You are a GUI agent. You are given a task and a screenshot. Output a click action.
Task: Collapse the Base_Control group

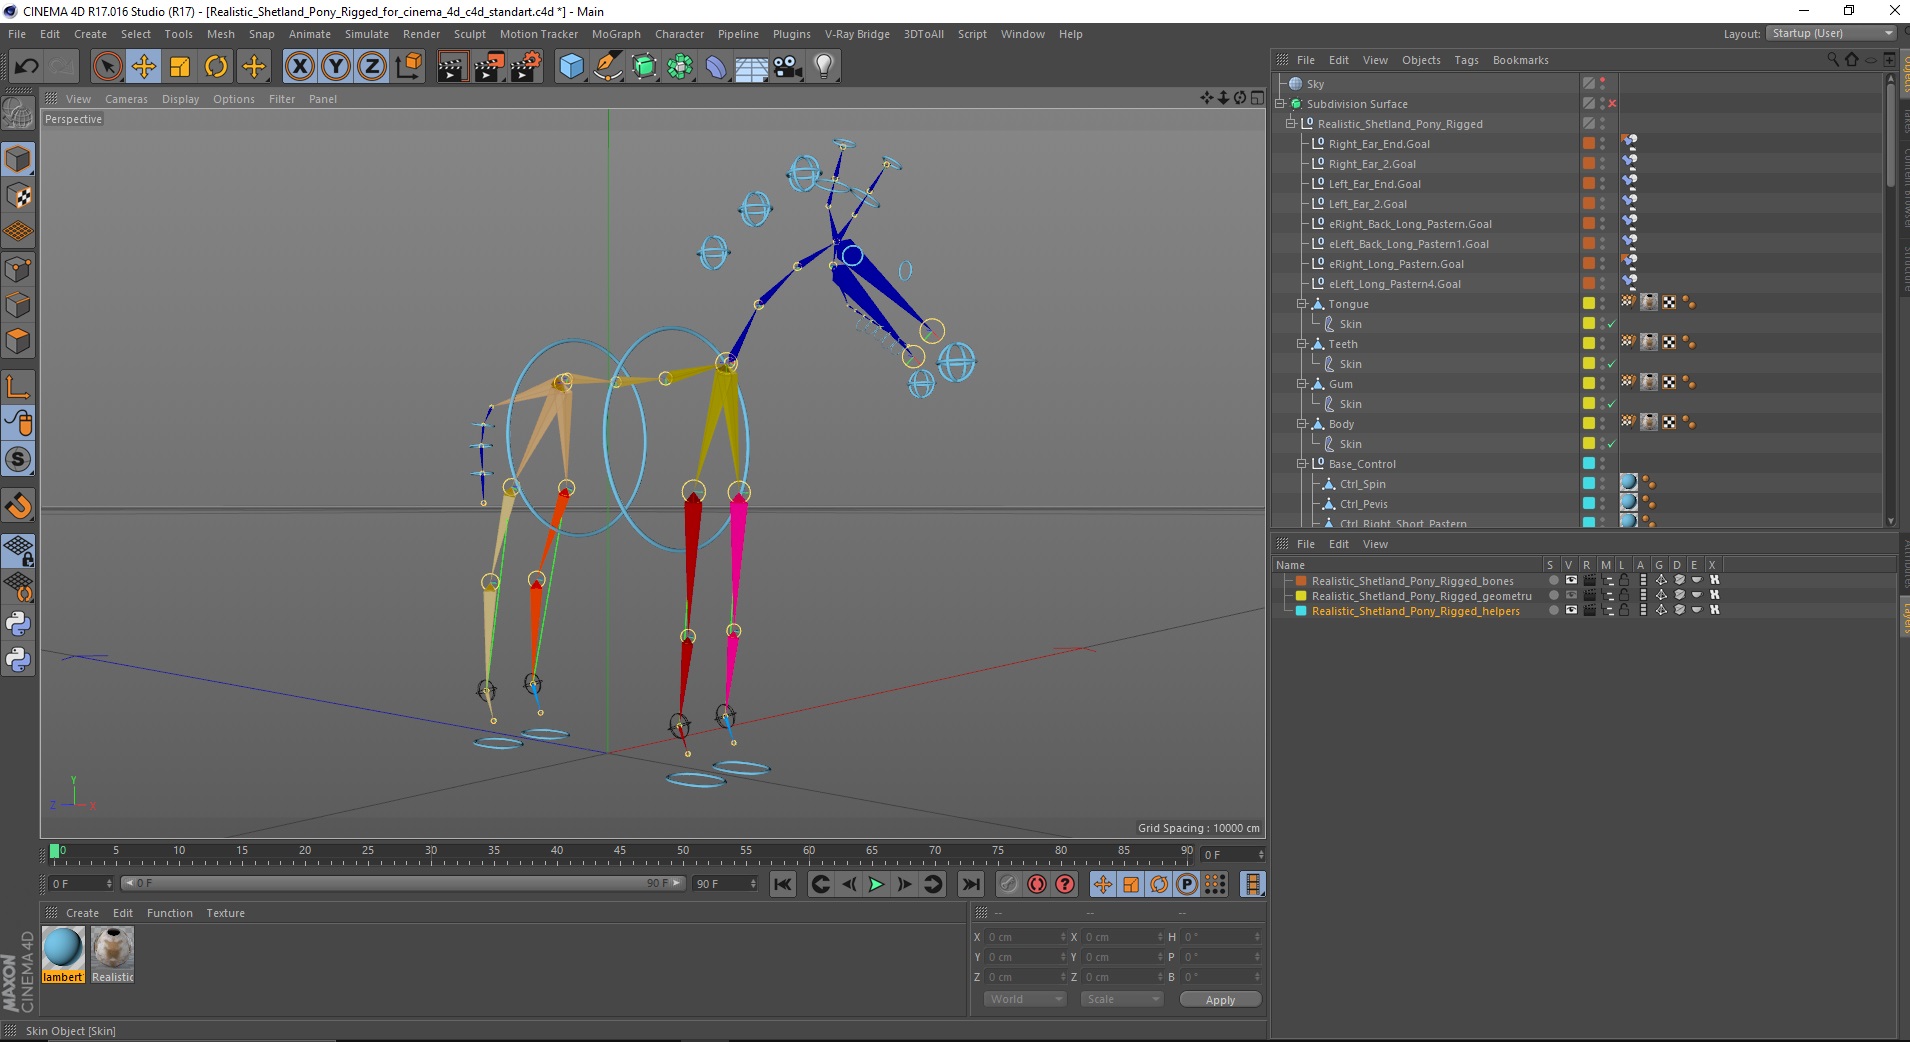(x=1302, y=464)
